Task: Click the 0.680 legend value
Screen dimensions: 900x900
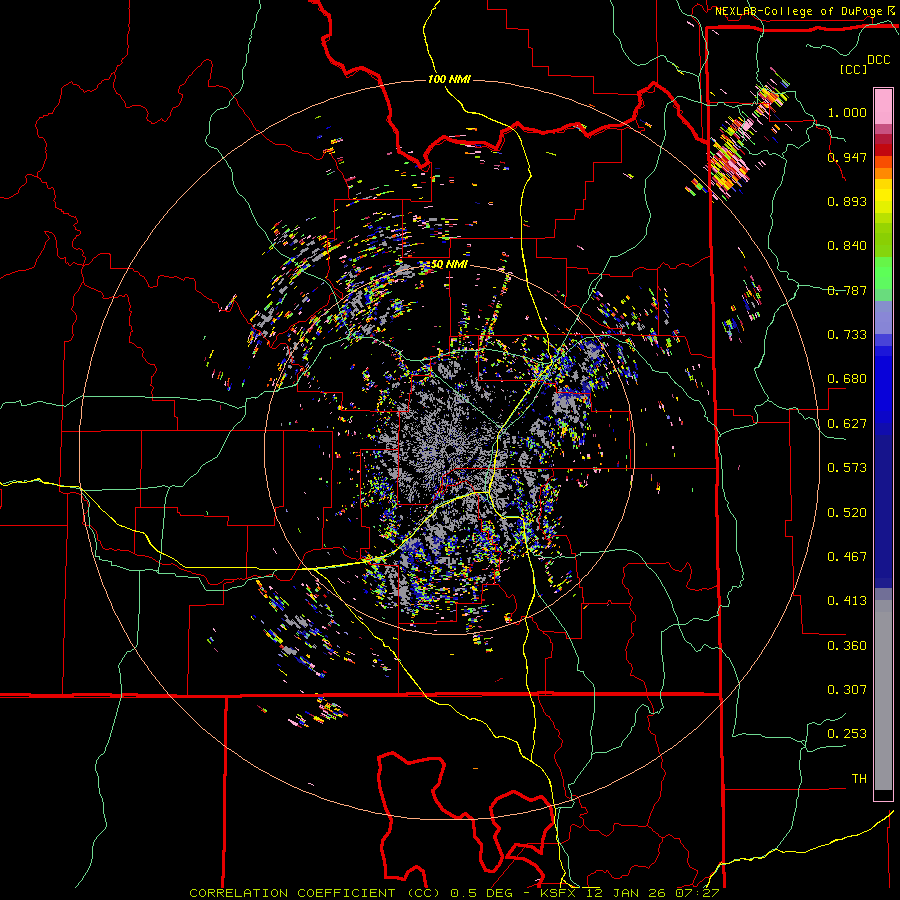Action: click(x=847, y=379)
